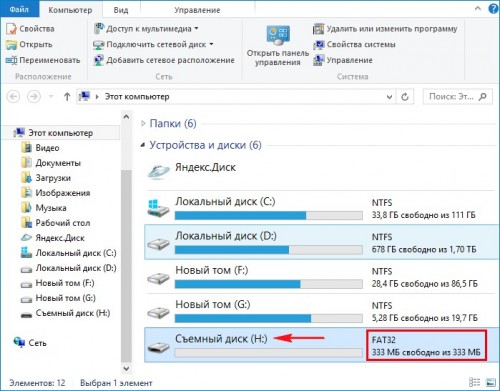
Task: Click the Open Control Panel icon
Action: coord(278,35)
